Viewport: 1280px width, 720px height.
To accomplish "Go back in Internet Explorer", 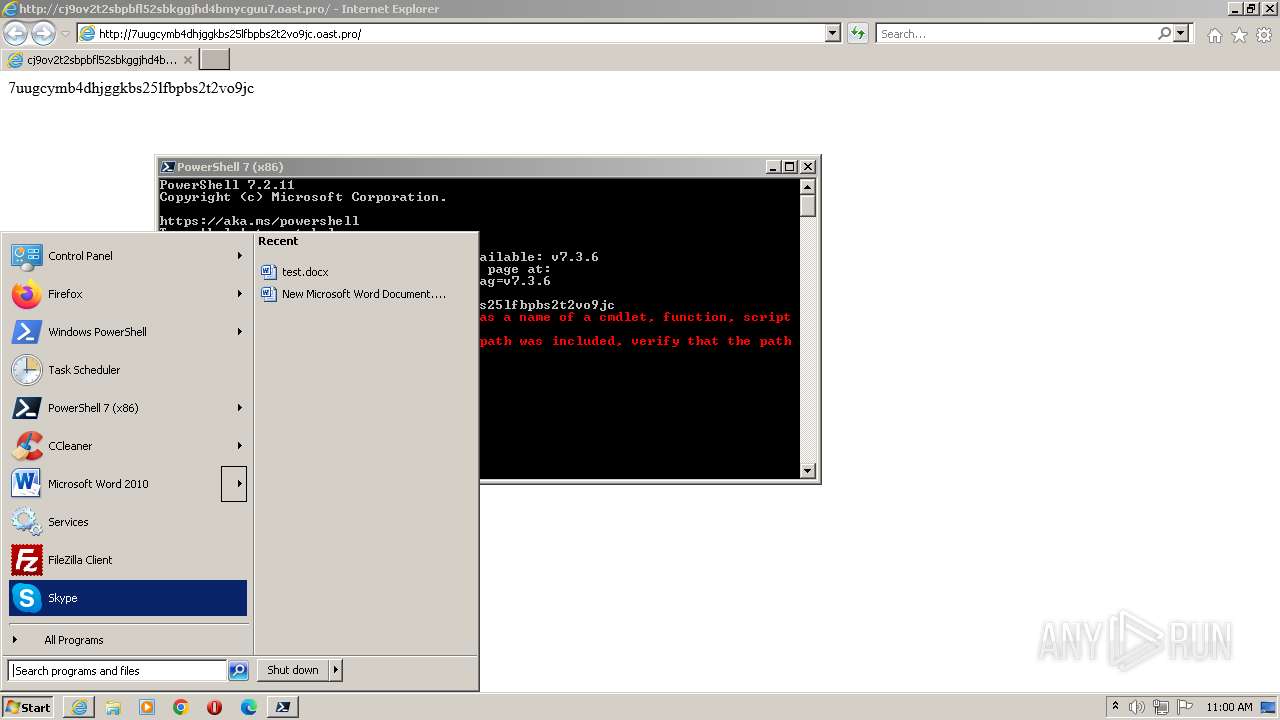I will click(15, 33).
